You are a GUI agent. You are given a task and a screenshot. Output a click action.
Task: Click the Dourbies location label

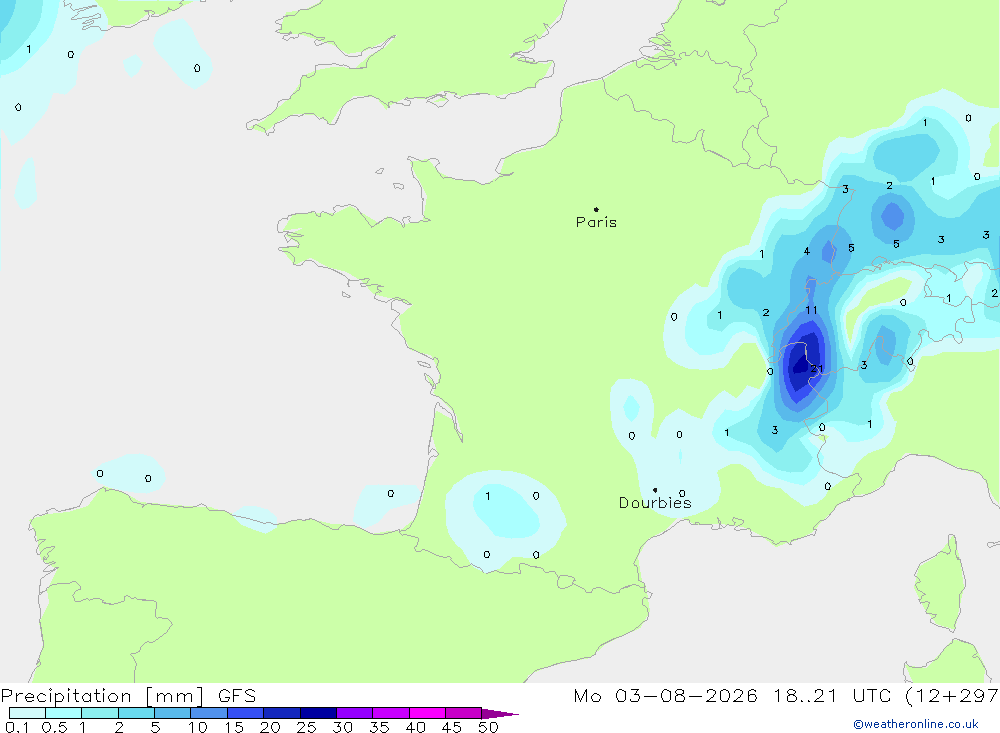pyautogui.click(x=655, y=503)
